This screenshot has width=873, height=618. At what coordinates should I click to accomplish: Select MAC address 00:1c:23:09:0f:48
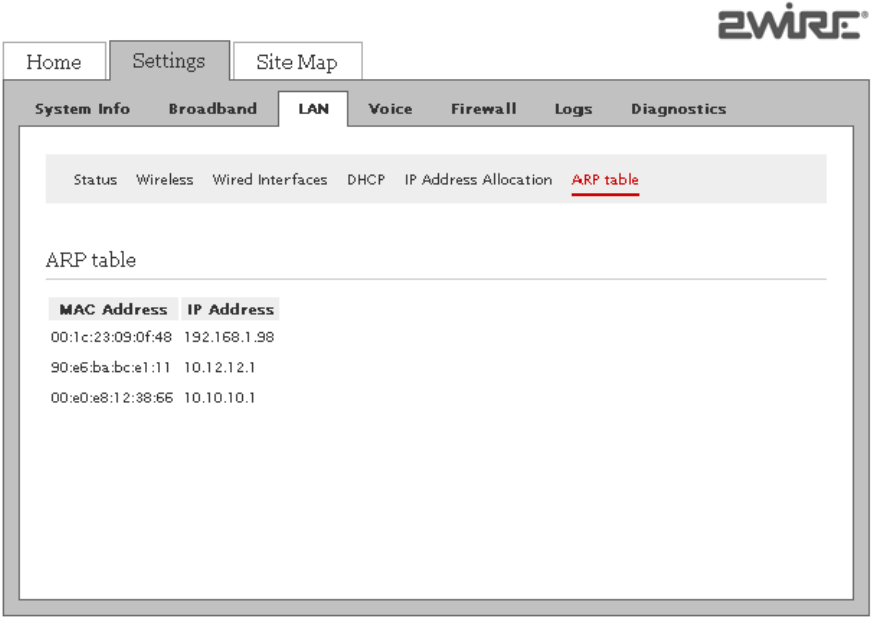[111, 337]
